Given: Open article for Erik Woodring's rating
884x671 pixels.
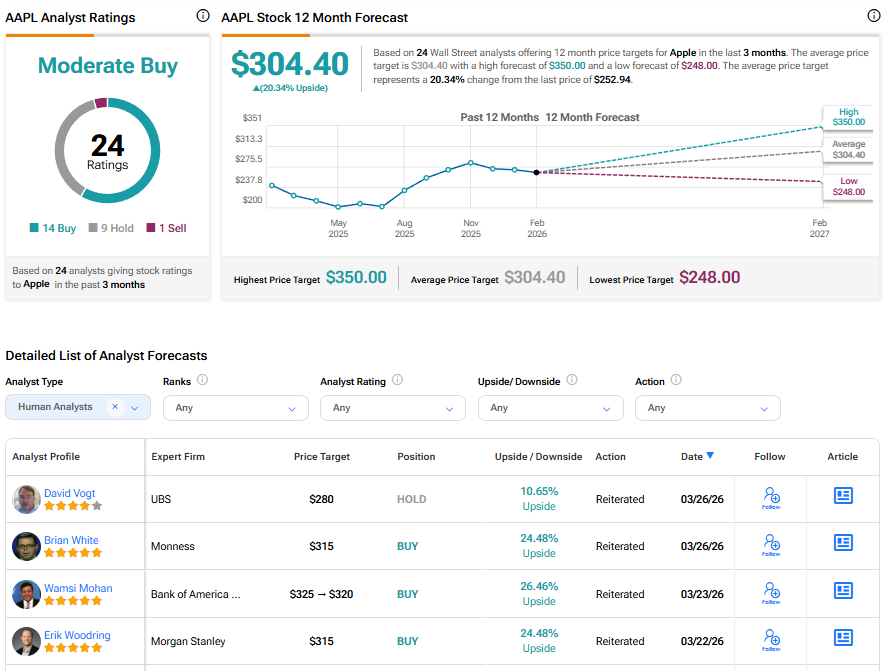Looking at the screenshot, I should click(843, 637).
